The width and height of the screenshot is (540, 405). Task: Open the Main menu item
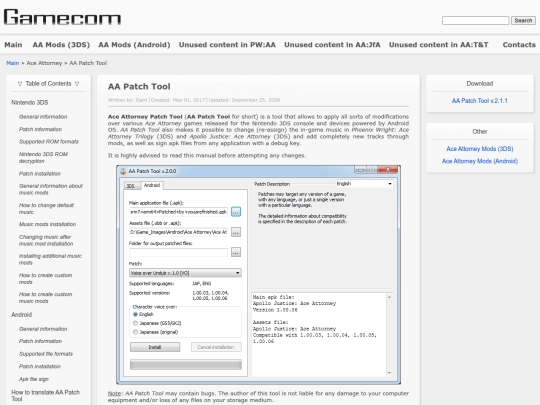pyautogui.click(x=13, y=45)
